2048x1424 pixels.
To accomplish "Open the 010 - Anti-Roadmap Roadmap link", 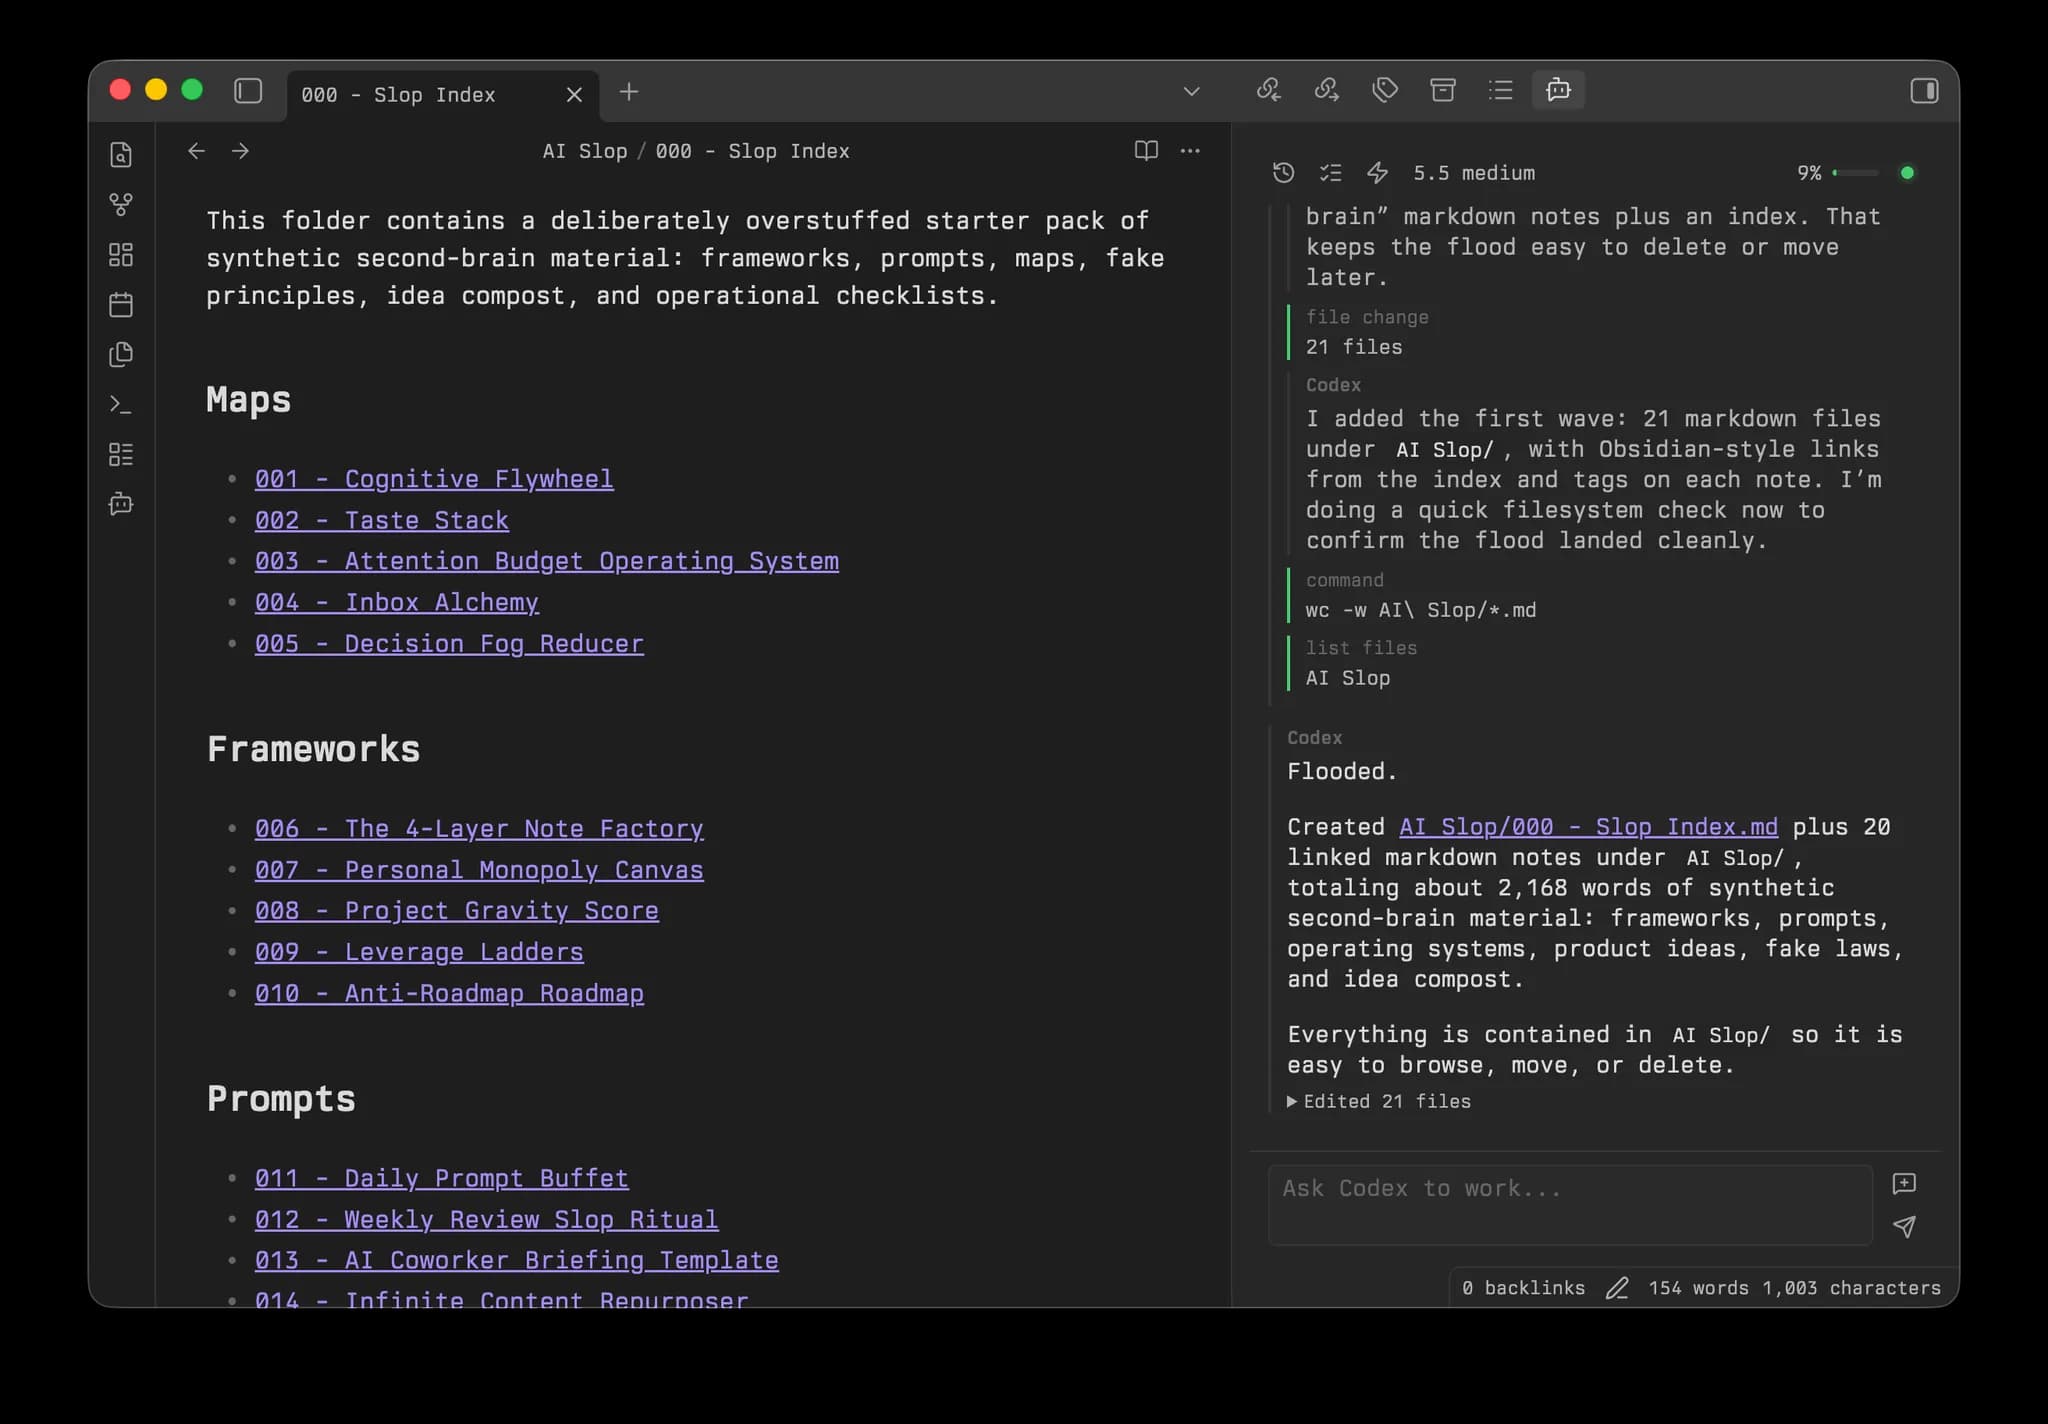I will pos(449,993).
